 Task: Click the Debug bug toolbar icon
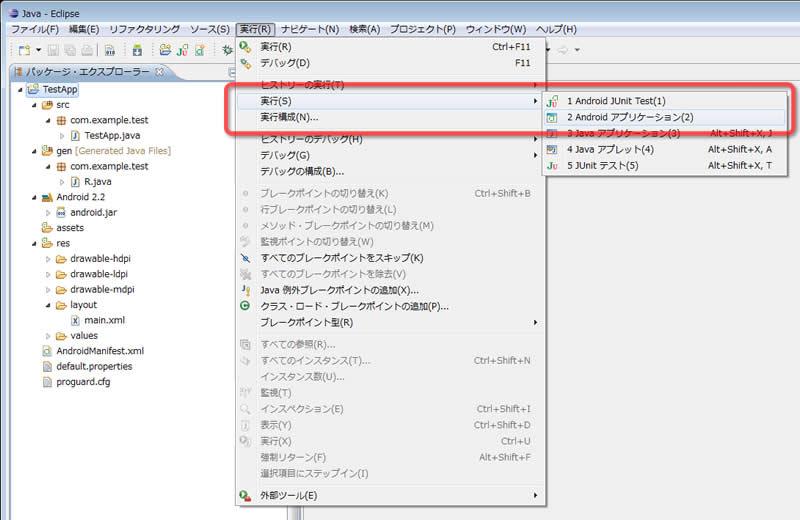pyautogui.click(x=227, y=50)
